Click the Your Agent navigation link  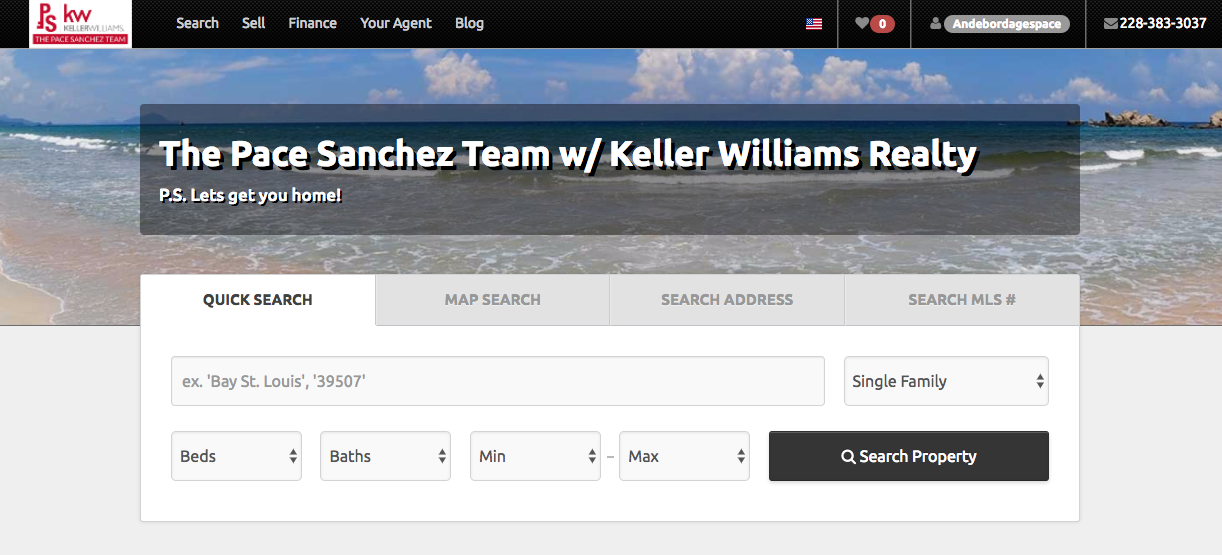pos(396,23)
